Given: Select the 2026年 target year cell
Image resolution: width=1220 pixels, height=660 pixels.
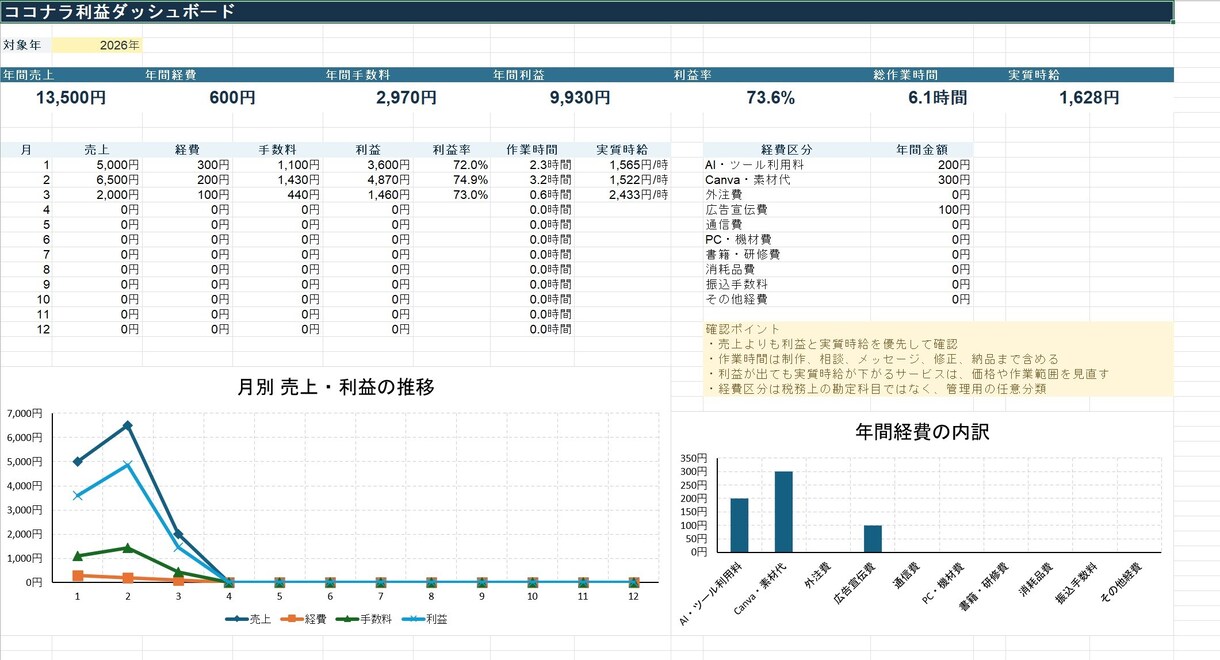Looking at the screenshot, I should pyautogui.click(x=97, y=45).
